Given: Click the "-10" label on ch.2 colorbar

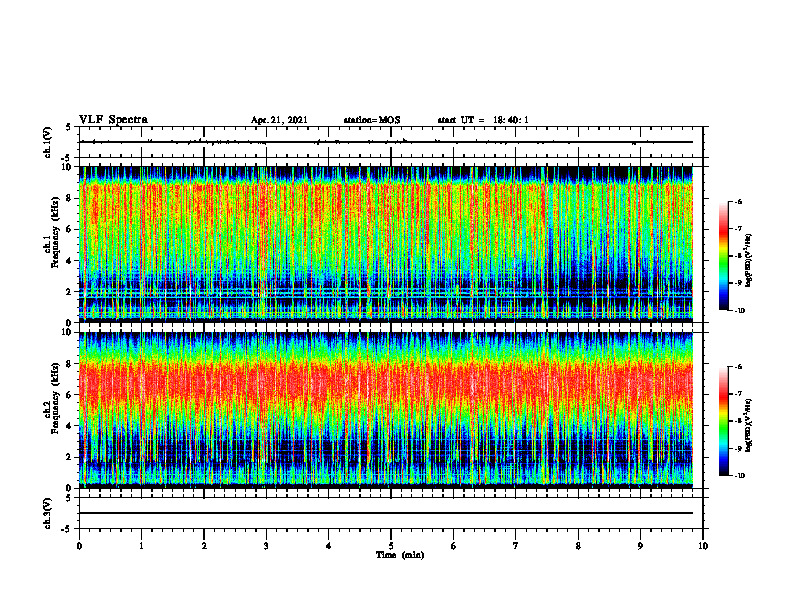Looking at the screenshot, I should tap(739, 476).
